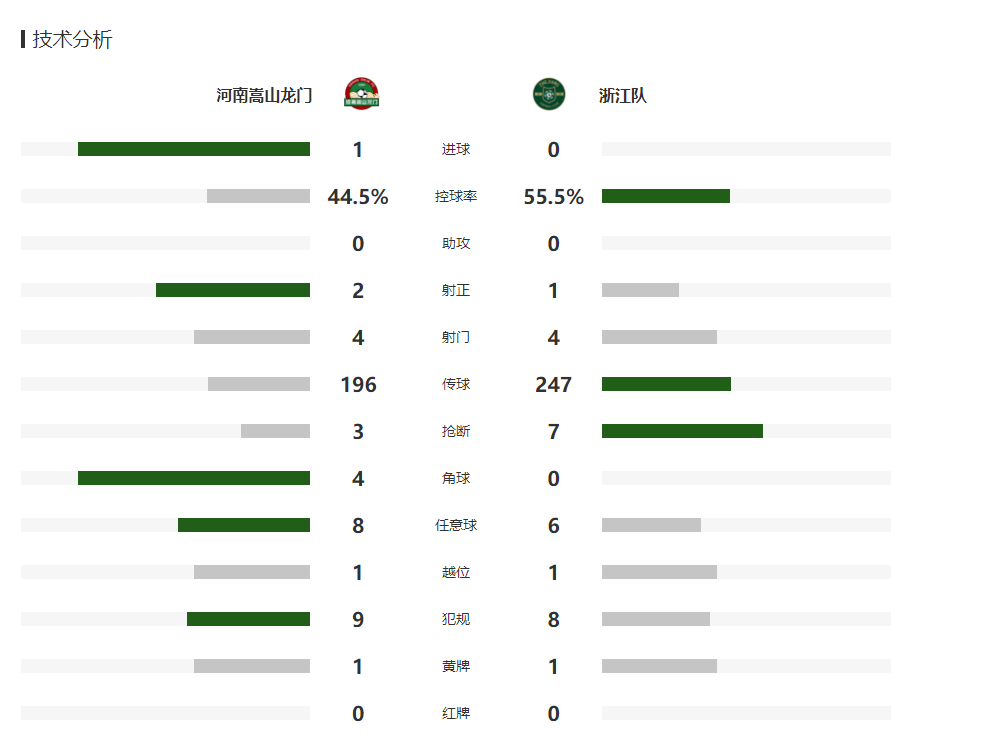The width and height of the screenshot is (981, 754).
Task: Click the 黄牌 stat label
Action: (x=456, y=666)
